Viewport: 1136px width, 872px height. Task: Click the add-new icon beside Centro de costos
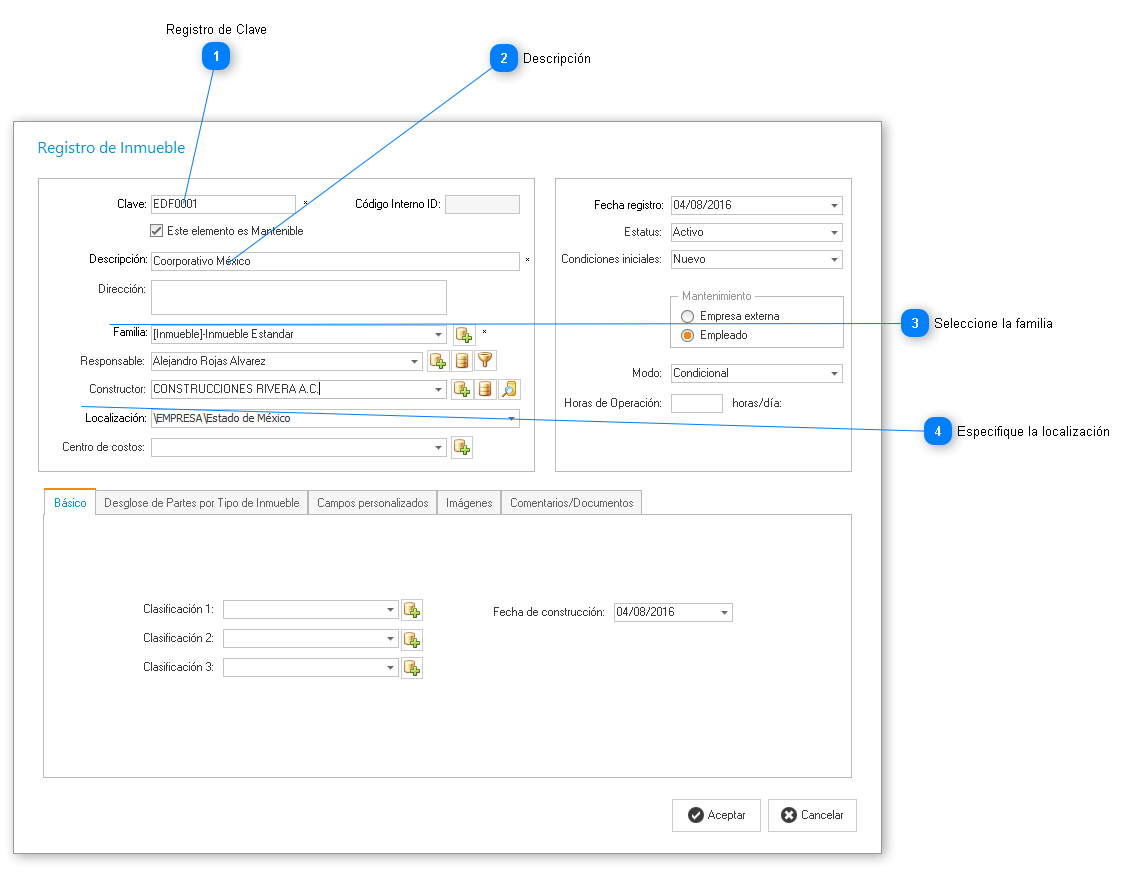coord(462,448)
